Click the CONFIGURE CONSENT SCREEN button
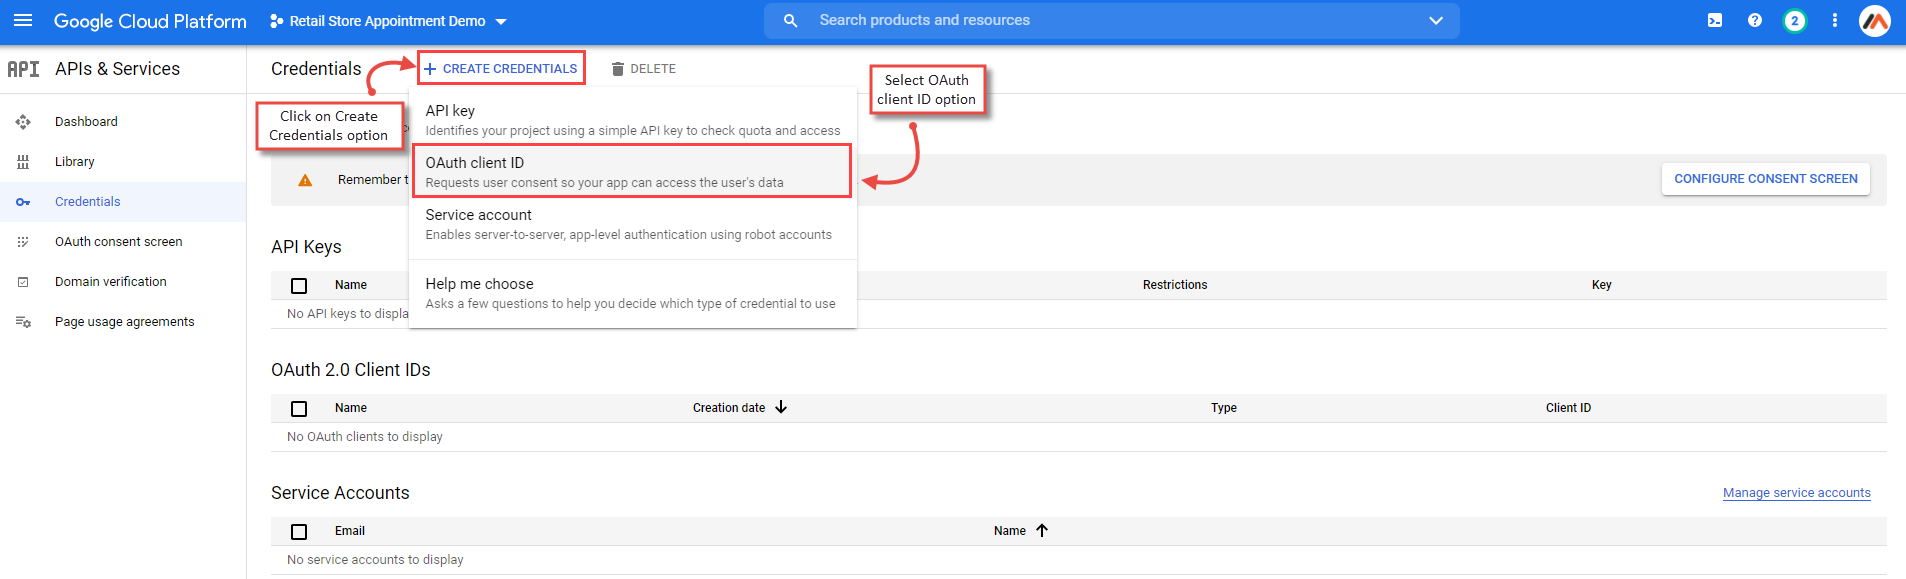Image resolution: width=1906 pixels, height=579 pixels. coord(1766,179)
